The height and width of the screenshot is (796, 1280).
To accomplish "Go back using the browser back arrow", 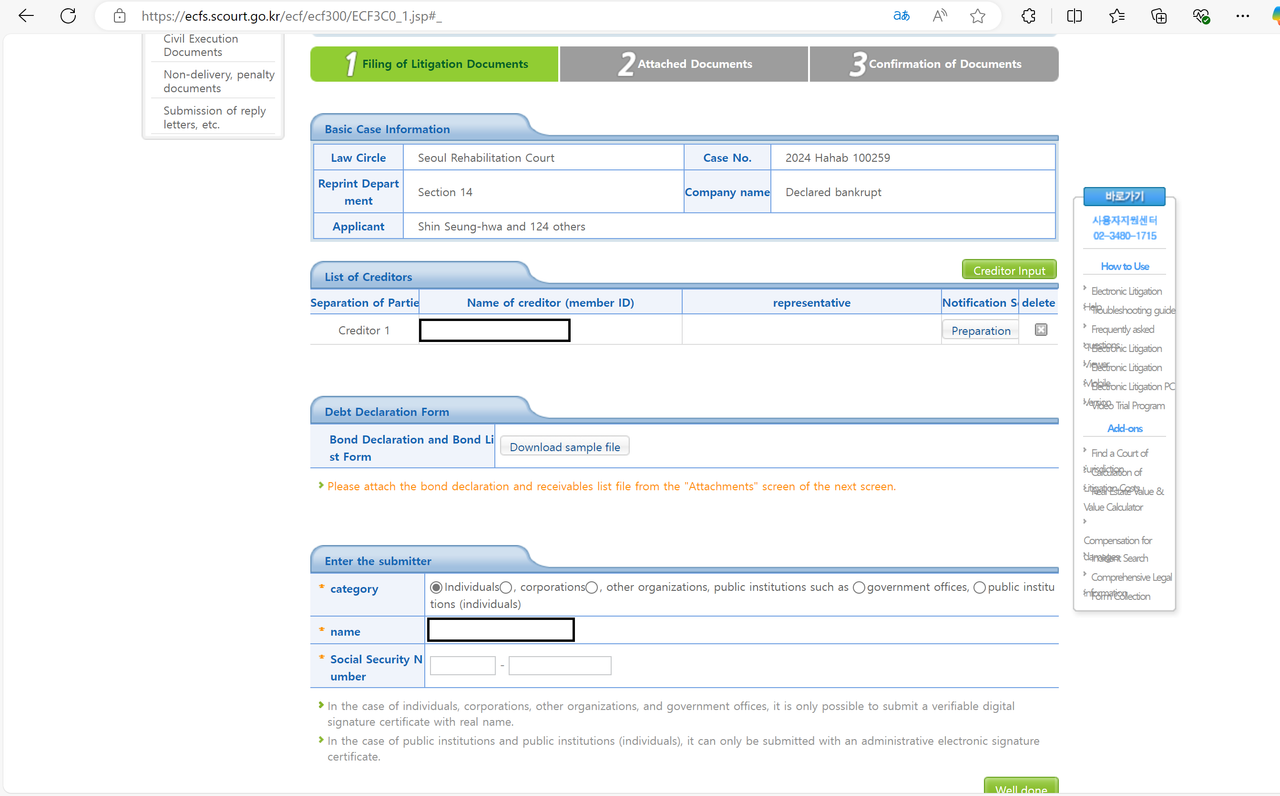I will (26, 16).
